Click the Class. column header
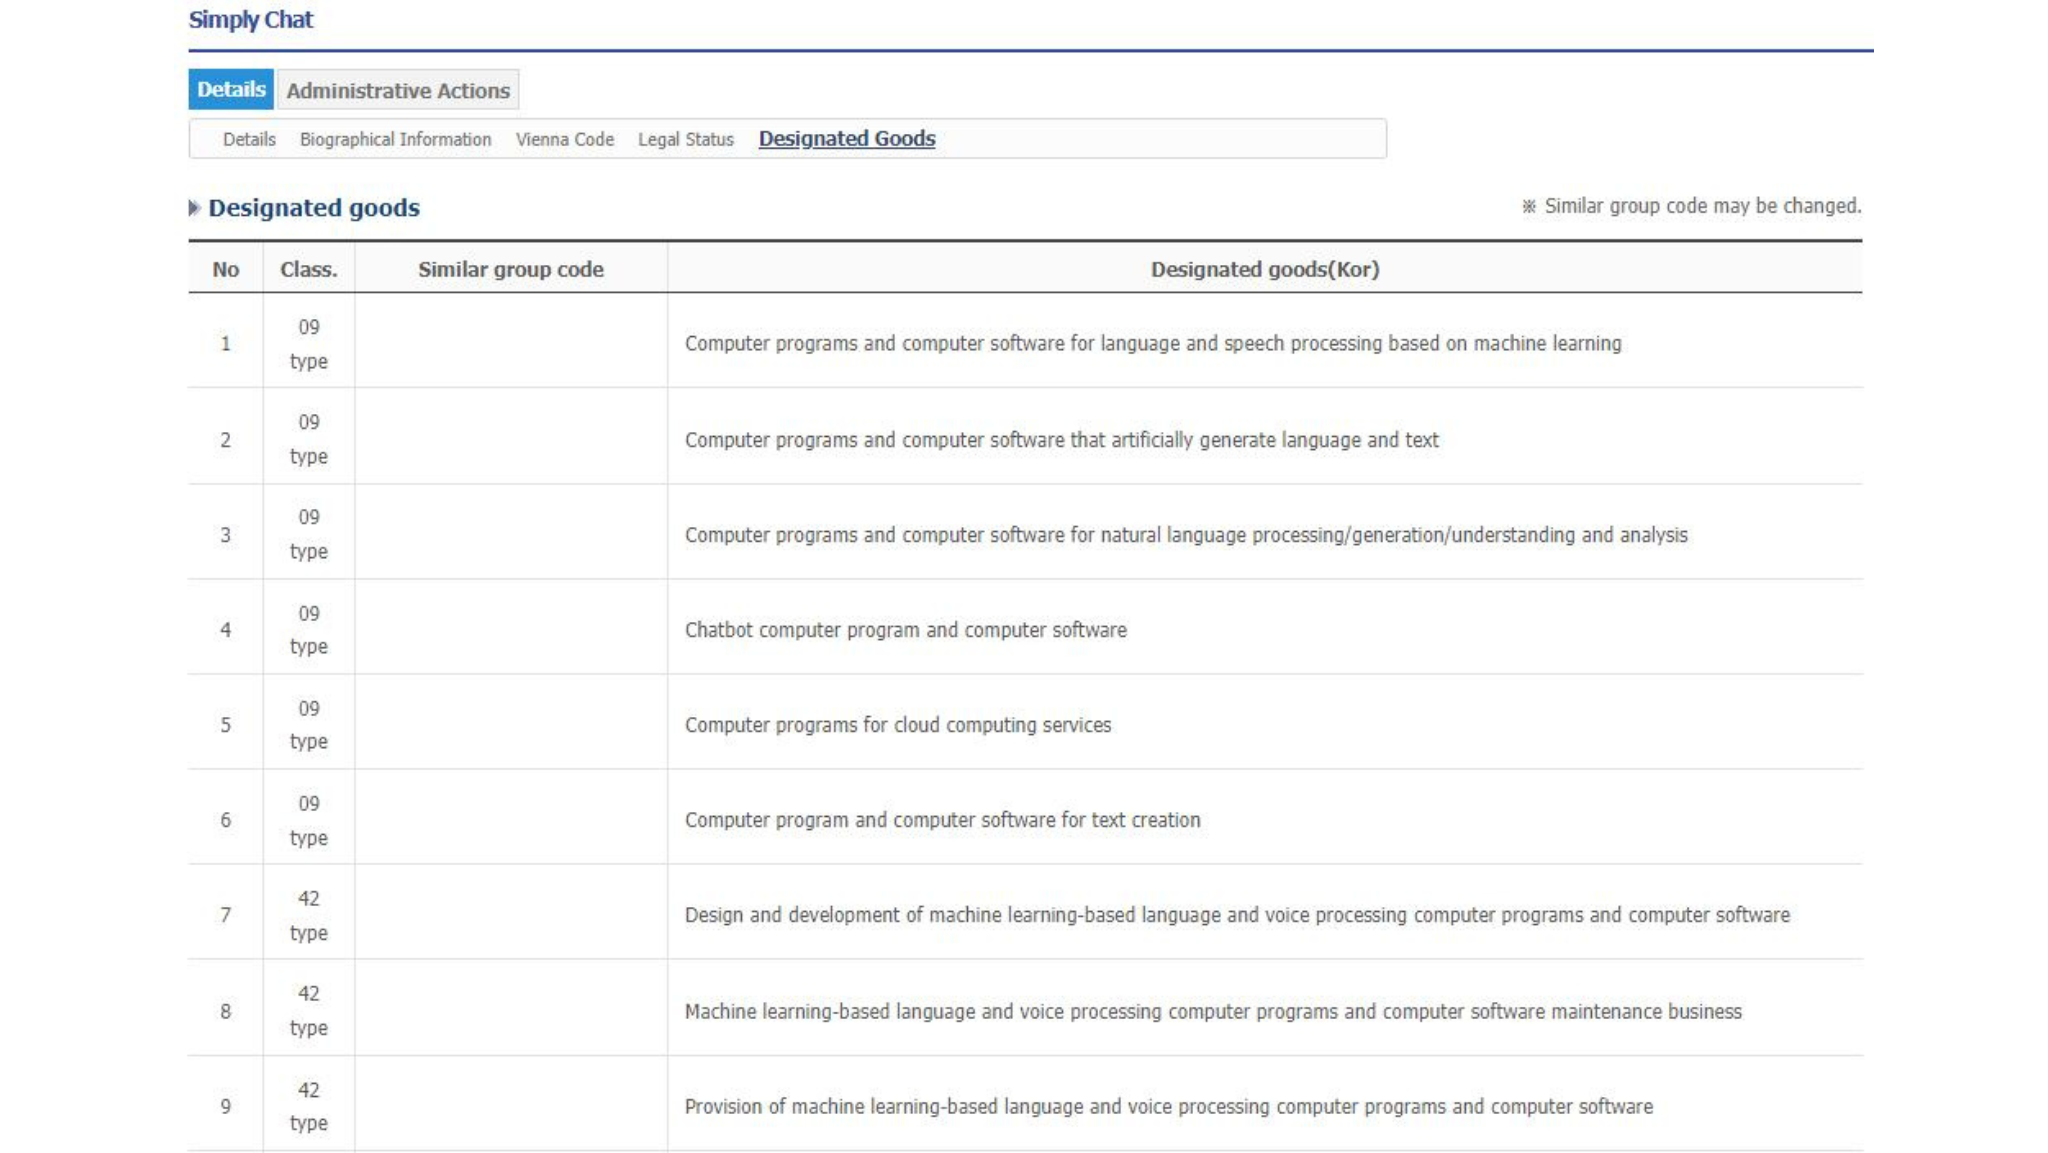This screenshot has height=1153, width=2048. (x=309, y=269)
